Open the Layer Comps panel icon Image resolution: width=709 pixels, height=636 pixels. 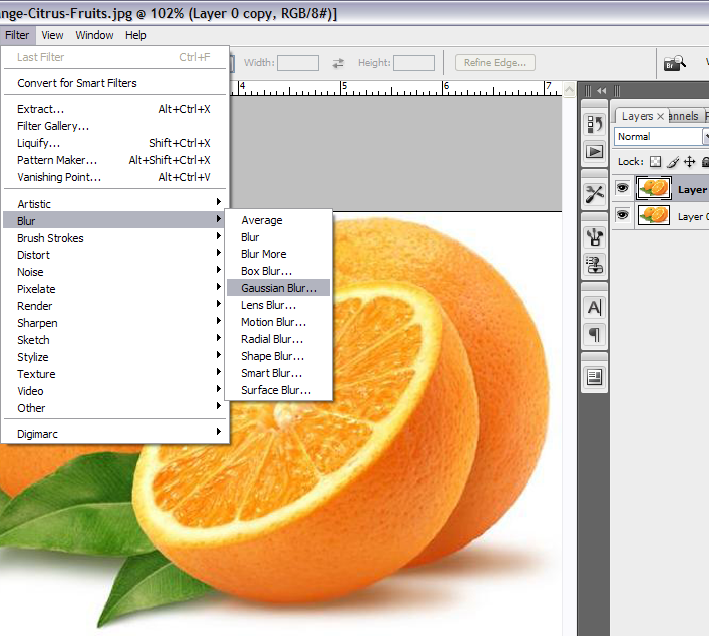595,377
